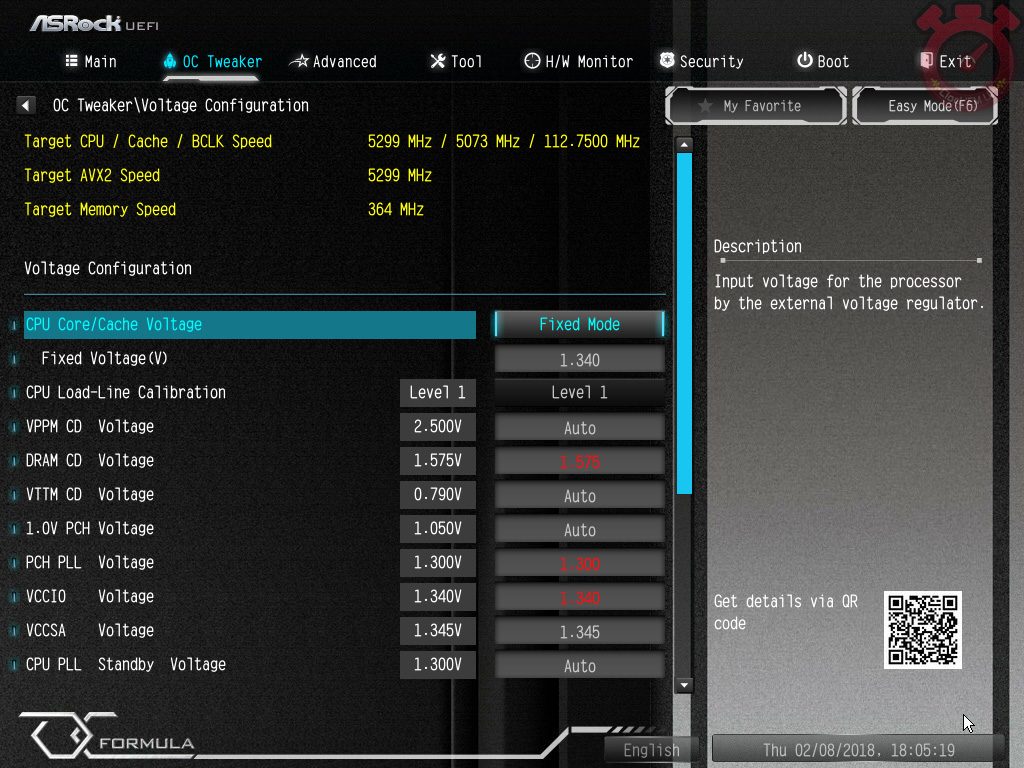1024x768 pixels.
Task: Click the QR code image
Action: 922,630
